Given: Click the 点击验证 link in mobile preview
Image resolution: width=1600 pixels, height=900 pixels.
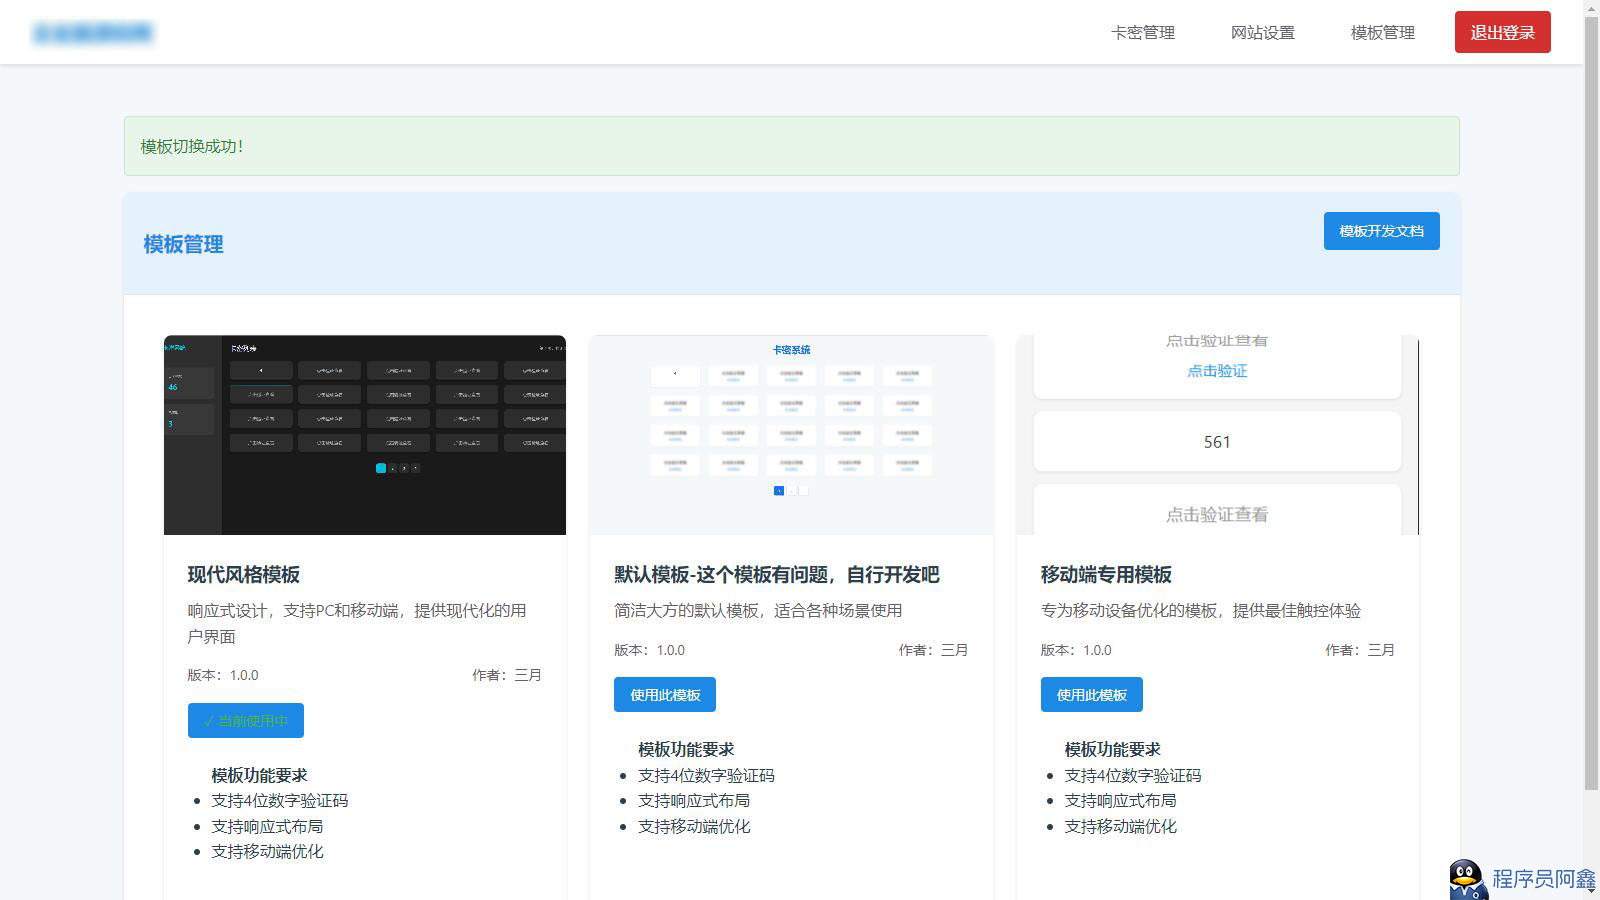Looking at the screenshot, I should (1217, 370).
